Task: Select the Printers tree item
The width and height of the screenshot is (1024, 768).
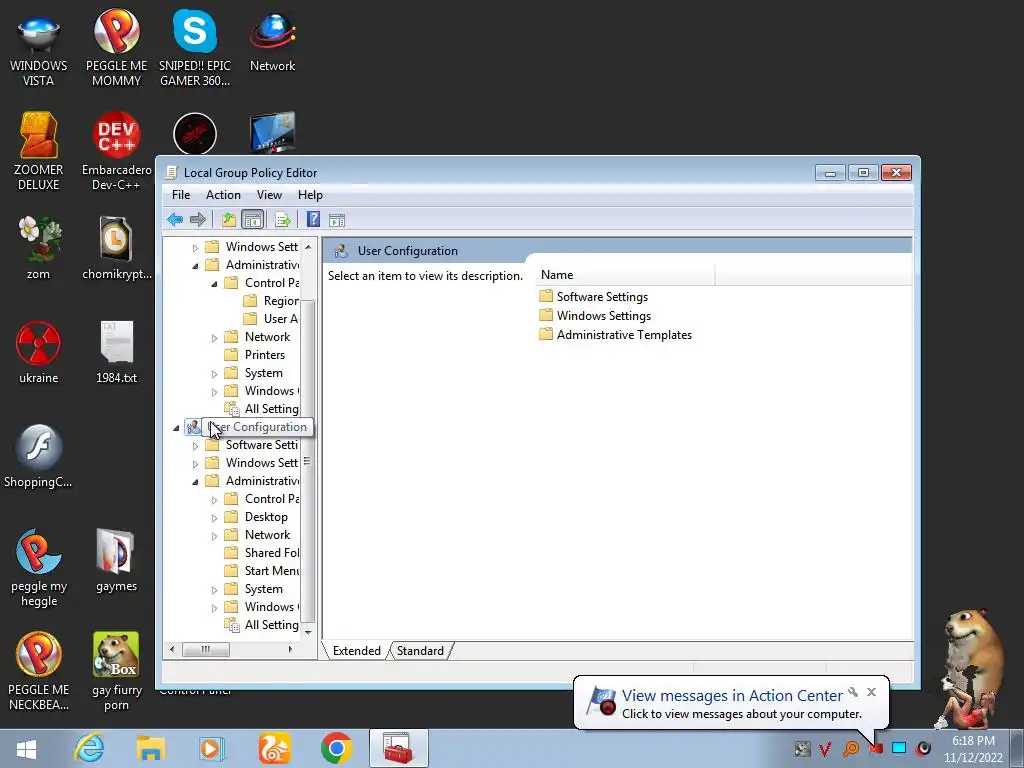Action: coord(255,355)
